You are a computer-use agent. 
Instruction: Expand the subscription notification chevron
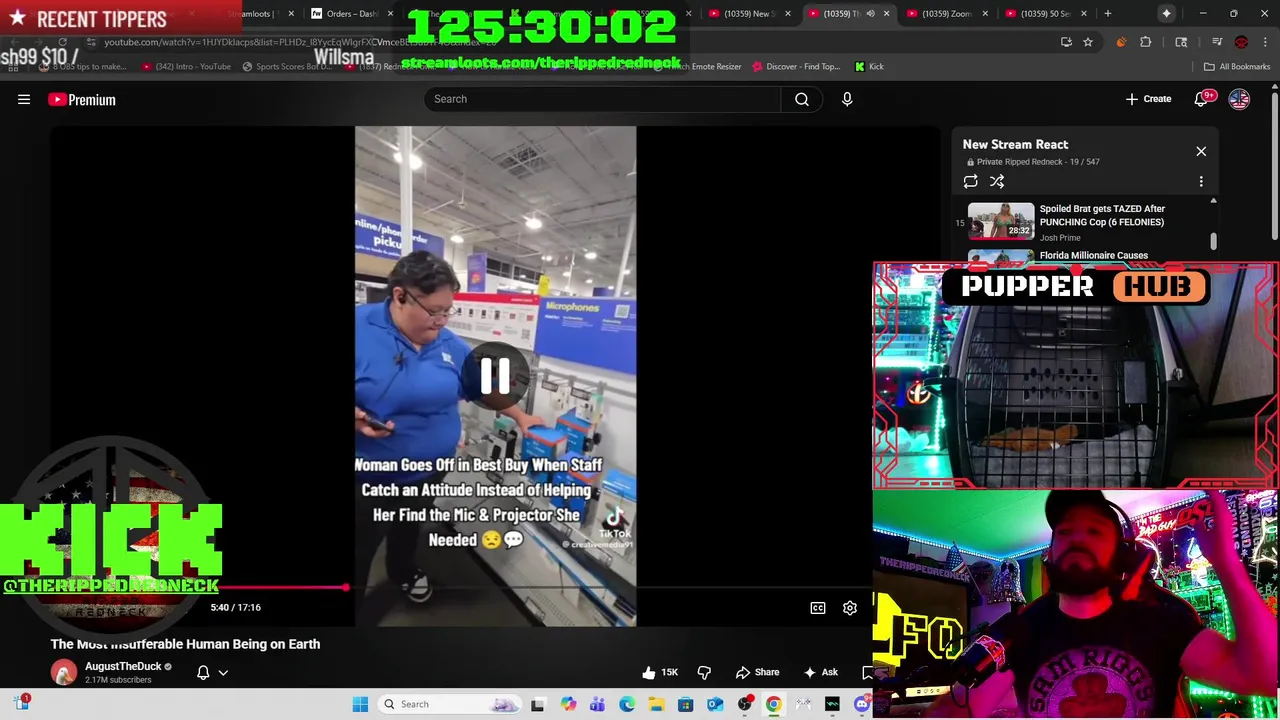tap(223, 672)
